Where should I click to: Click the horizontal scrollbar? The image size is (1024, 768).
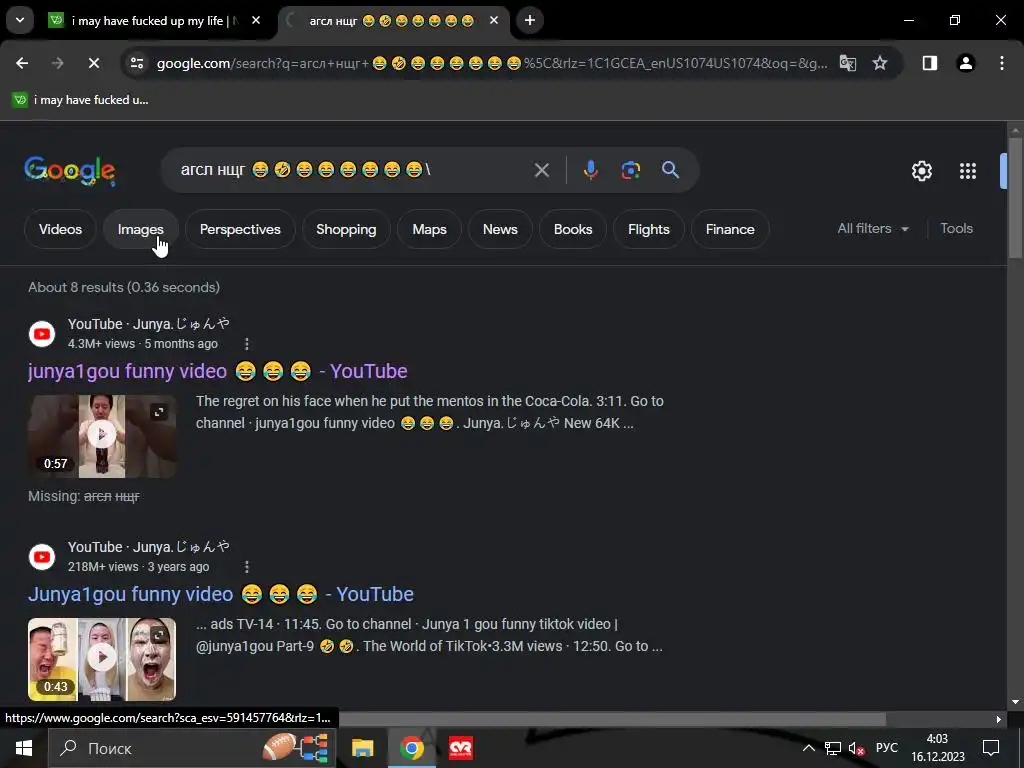[613, 719]
